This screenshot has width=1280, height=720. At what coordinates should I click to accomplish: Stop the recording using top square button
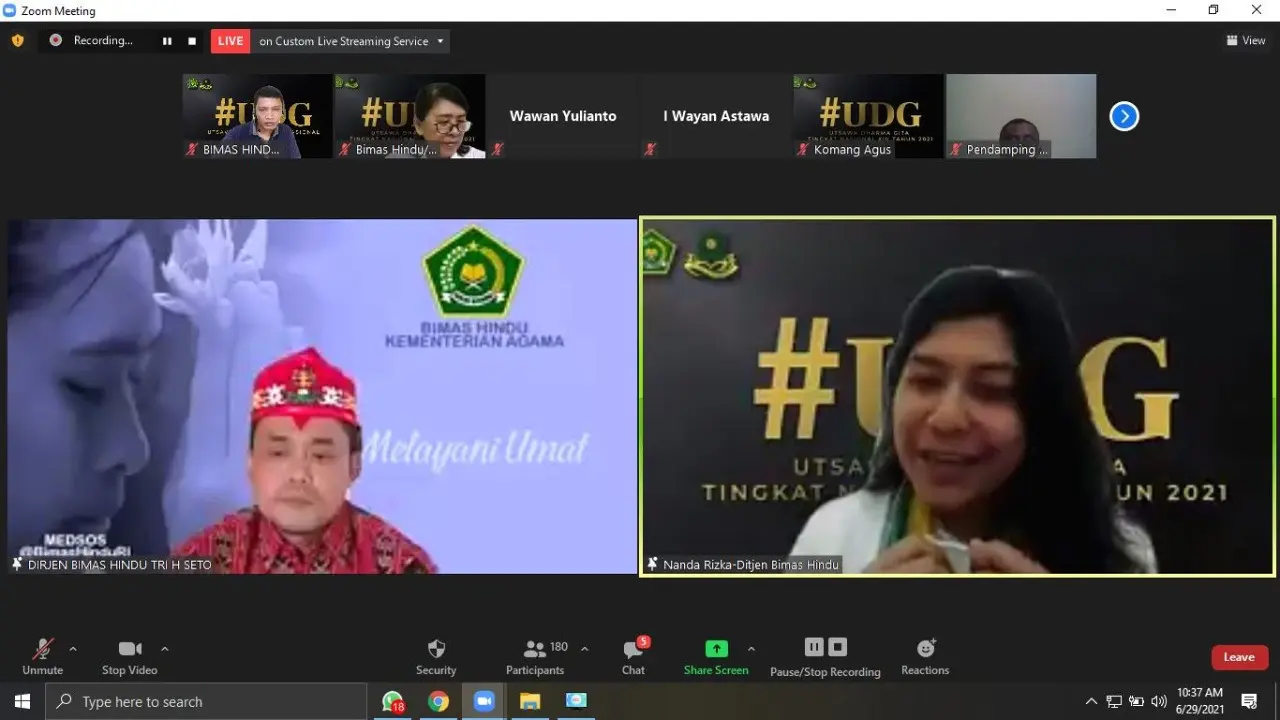(192, 41)
